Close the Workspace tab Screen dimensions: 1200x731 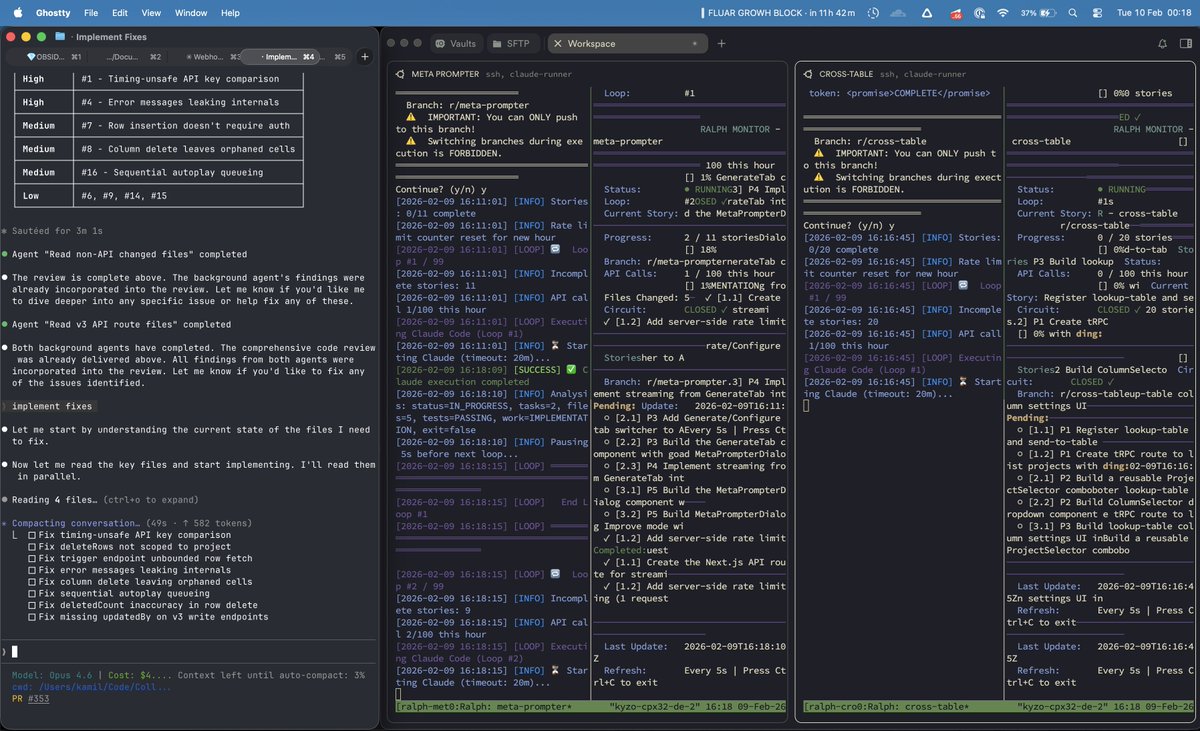pos(558,44)
